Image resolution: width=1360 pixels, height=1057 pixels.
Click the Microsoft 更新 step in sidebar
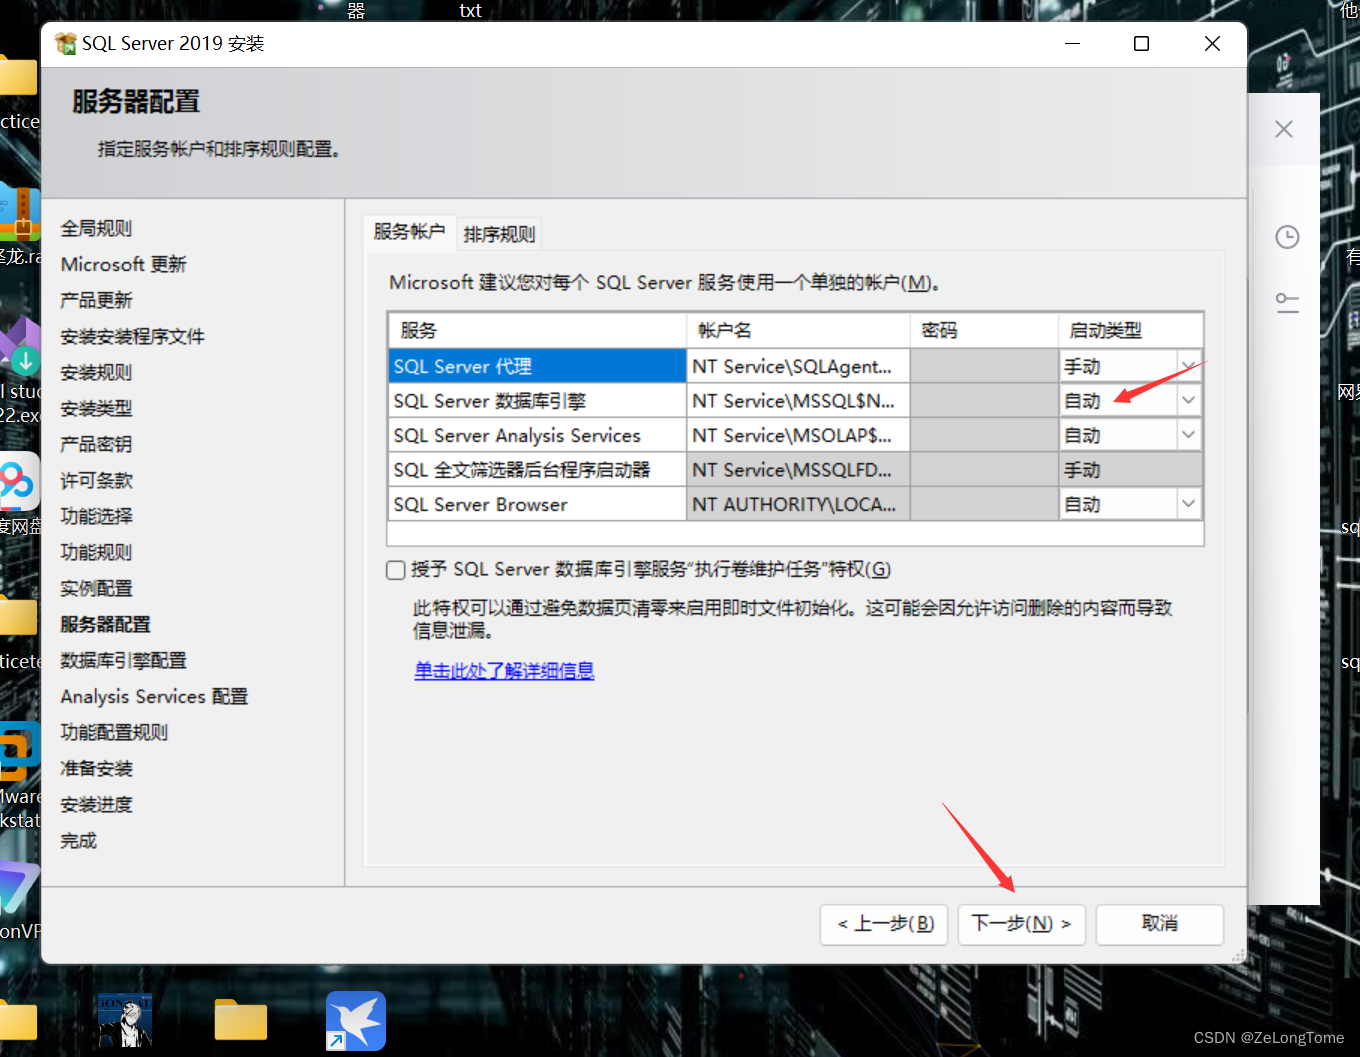[x=124, y=264]
